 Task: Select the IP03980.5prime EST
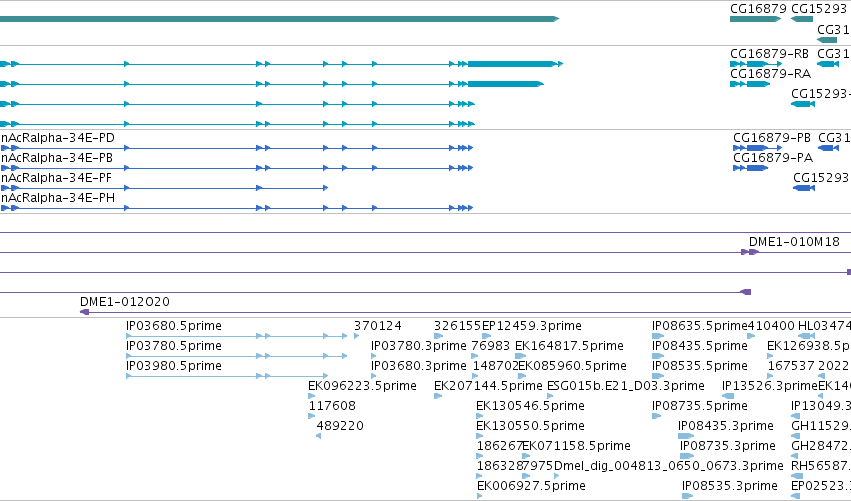(227, 376)
